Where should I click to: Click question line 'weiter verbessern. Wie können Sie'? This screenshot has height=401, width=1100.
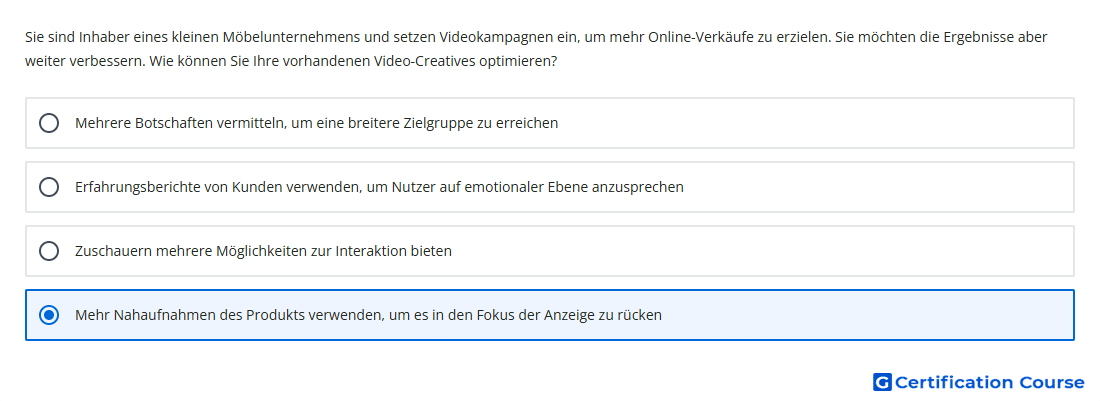tap(291, 61)
